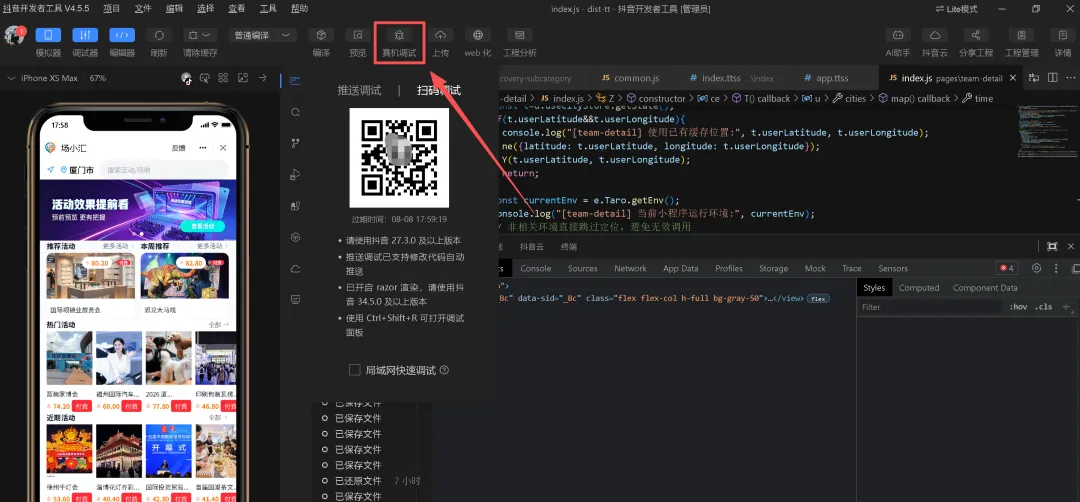
Task: Open the 工具 menu
Action: coord(268,8)
